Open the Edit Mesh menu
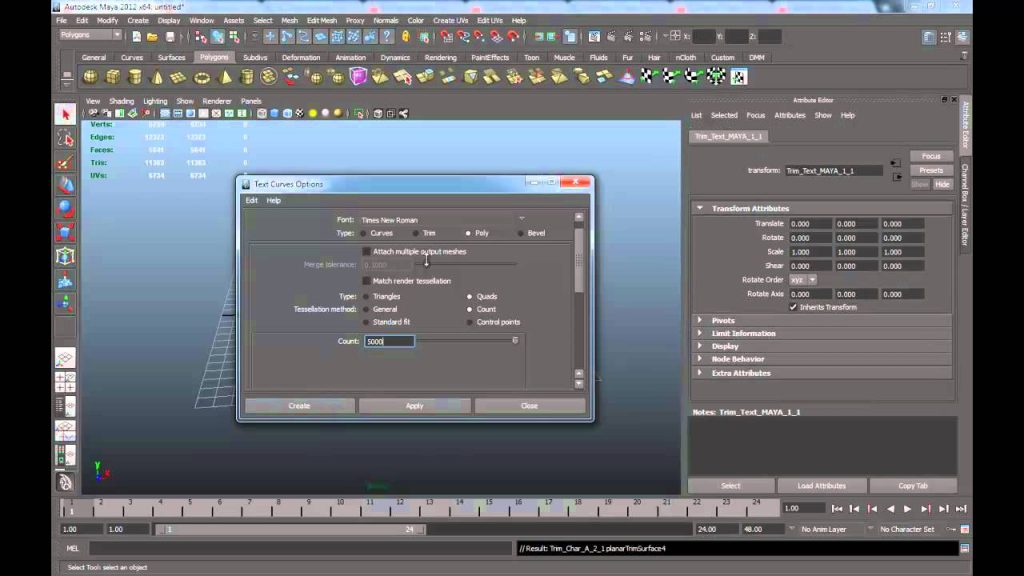The height and width of the screenshot is (576, 1024). coord(322,20)
